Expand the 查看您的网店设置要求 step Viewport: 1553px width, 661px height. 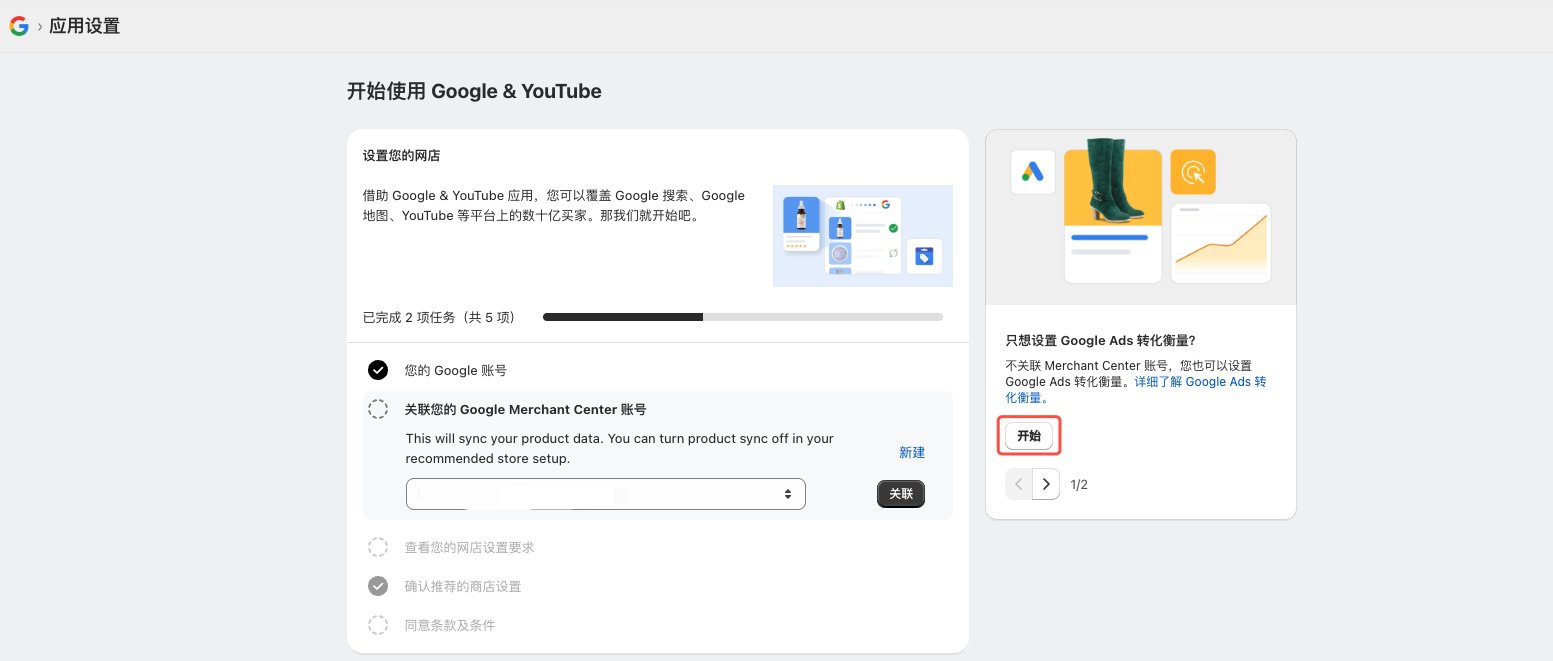(470, 547)
